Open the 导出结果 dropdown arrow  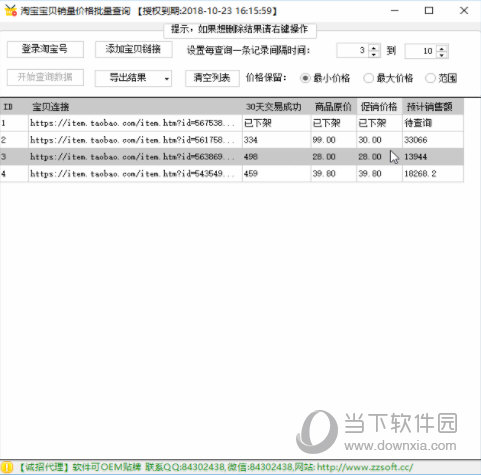click(167, 79)
